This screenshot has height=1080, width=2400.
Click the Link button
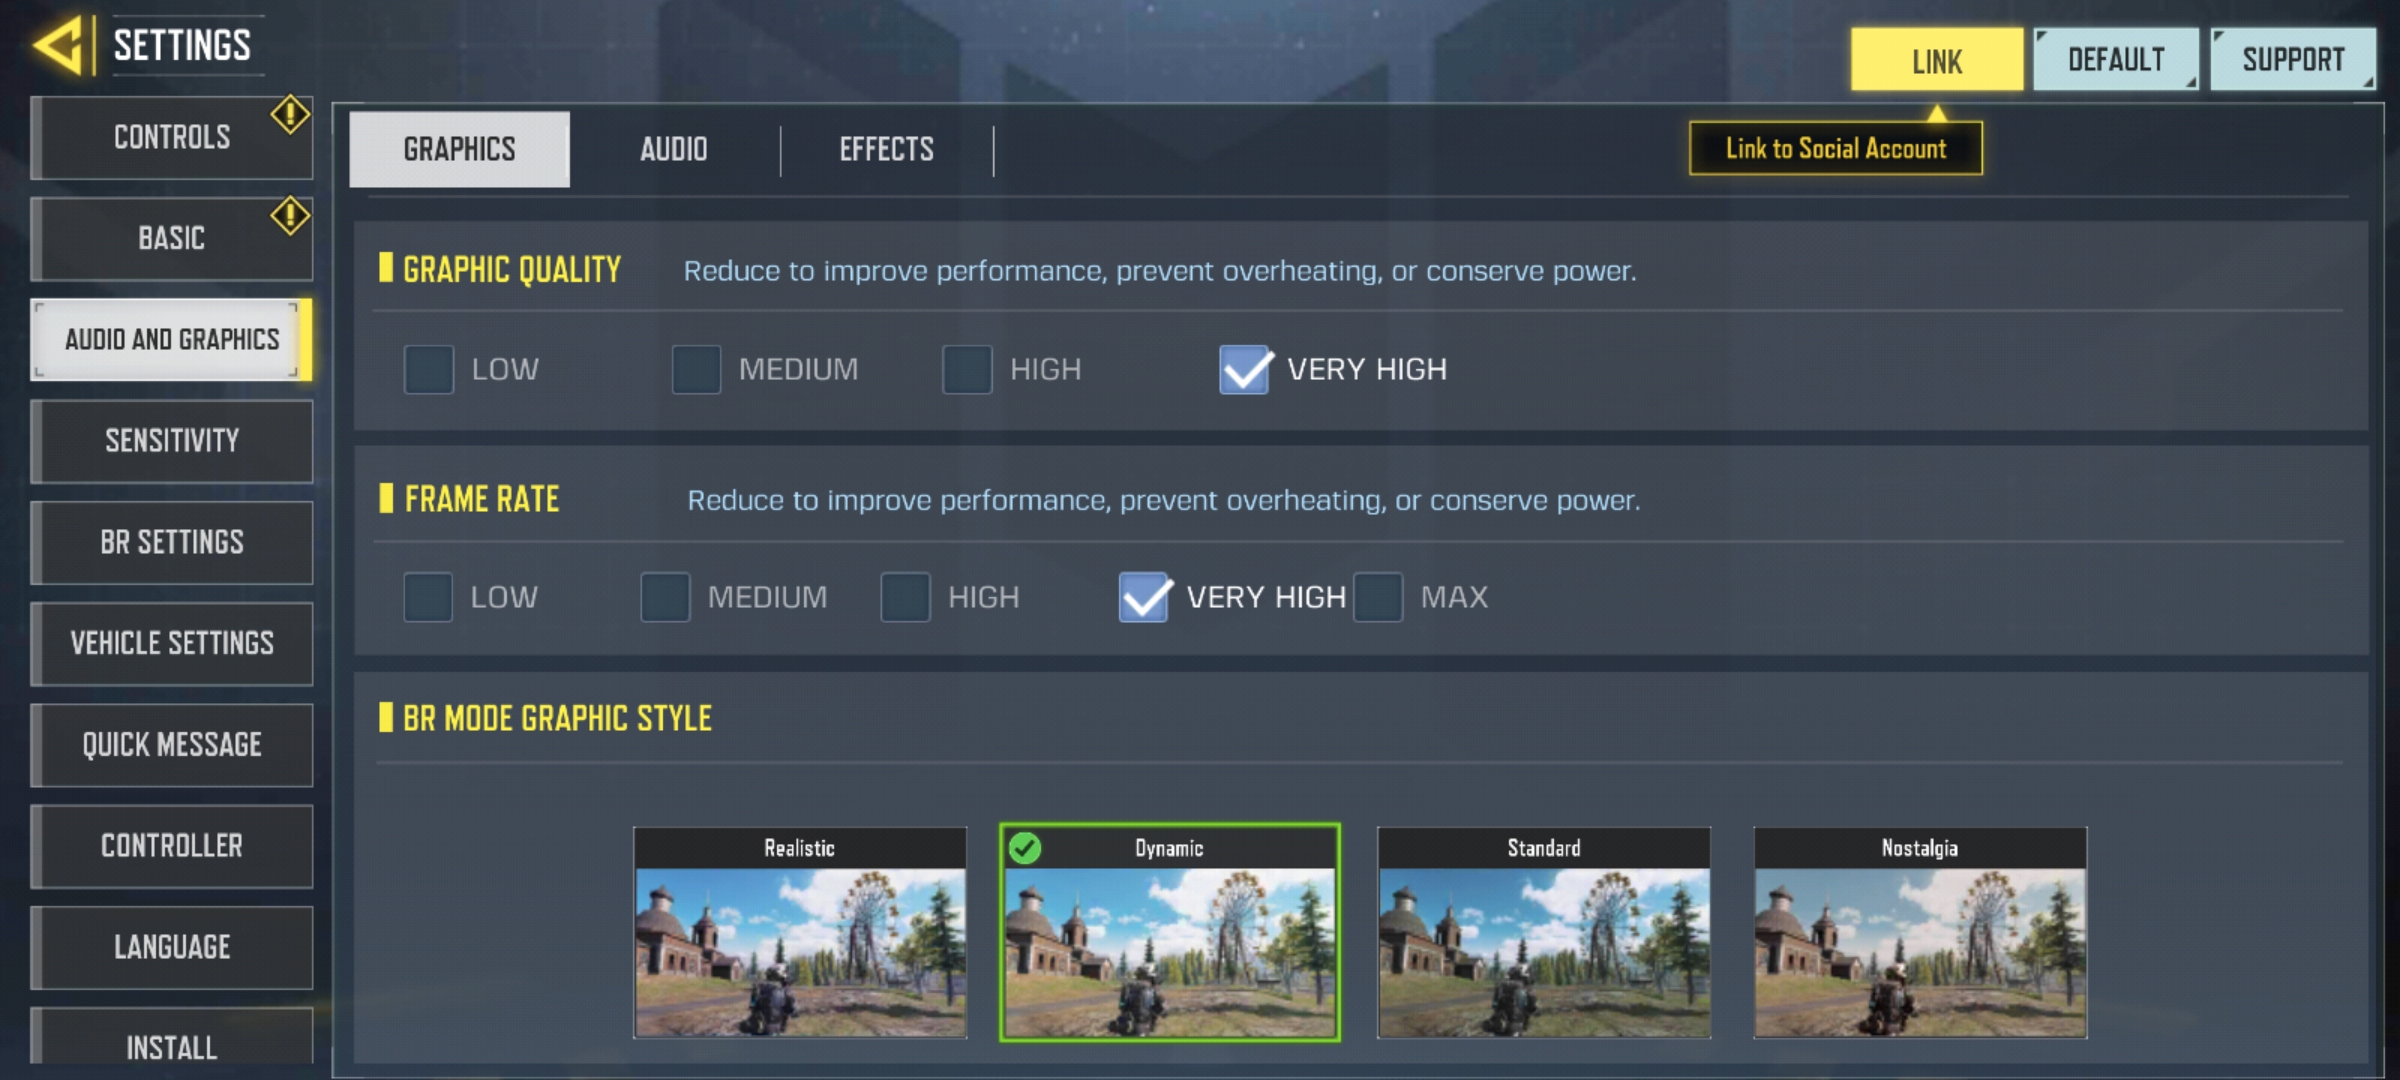coord(1936,60)
